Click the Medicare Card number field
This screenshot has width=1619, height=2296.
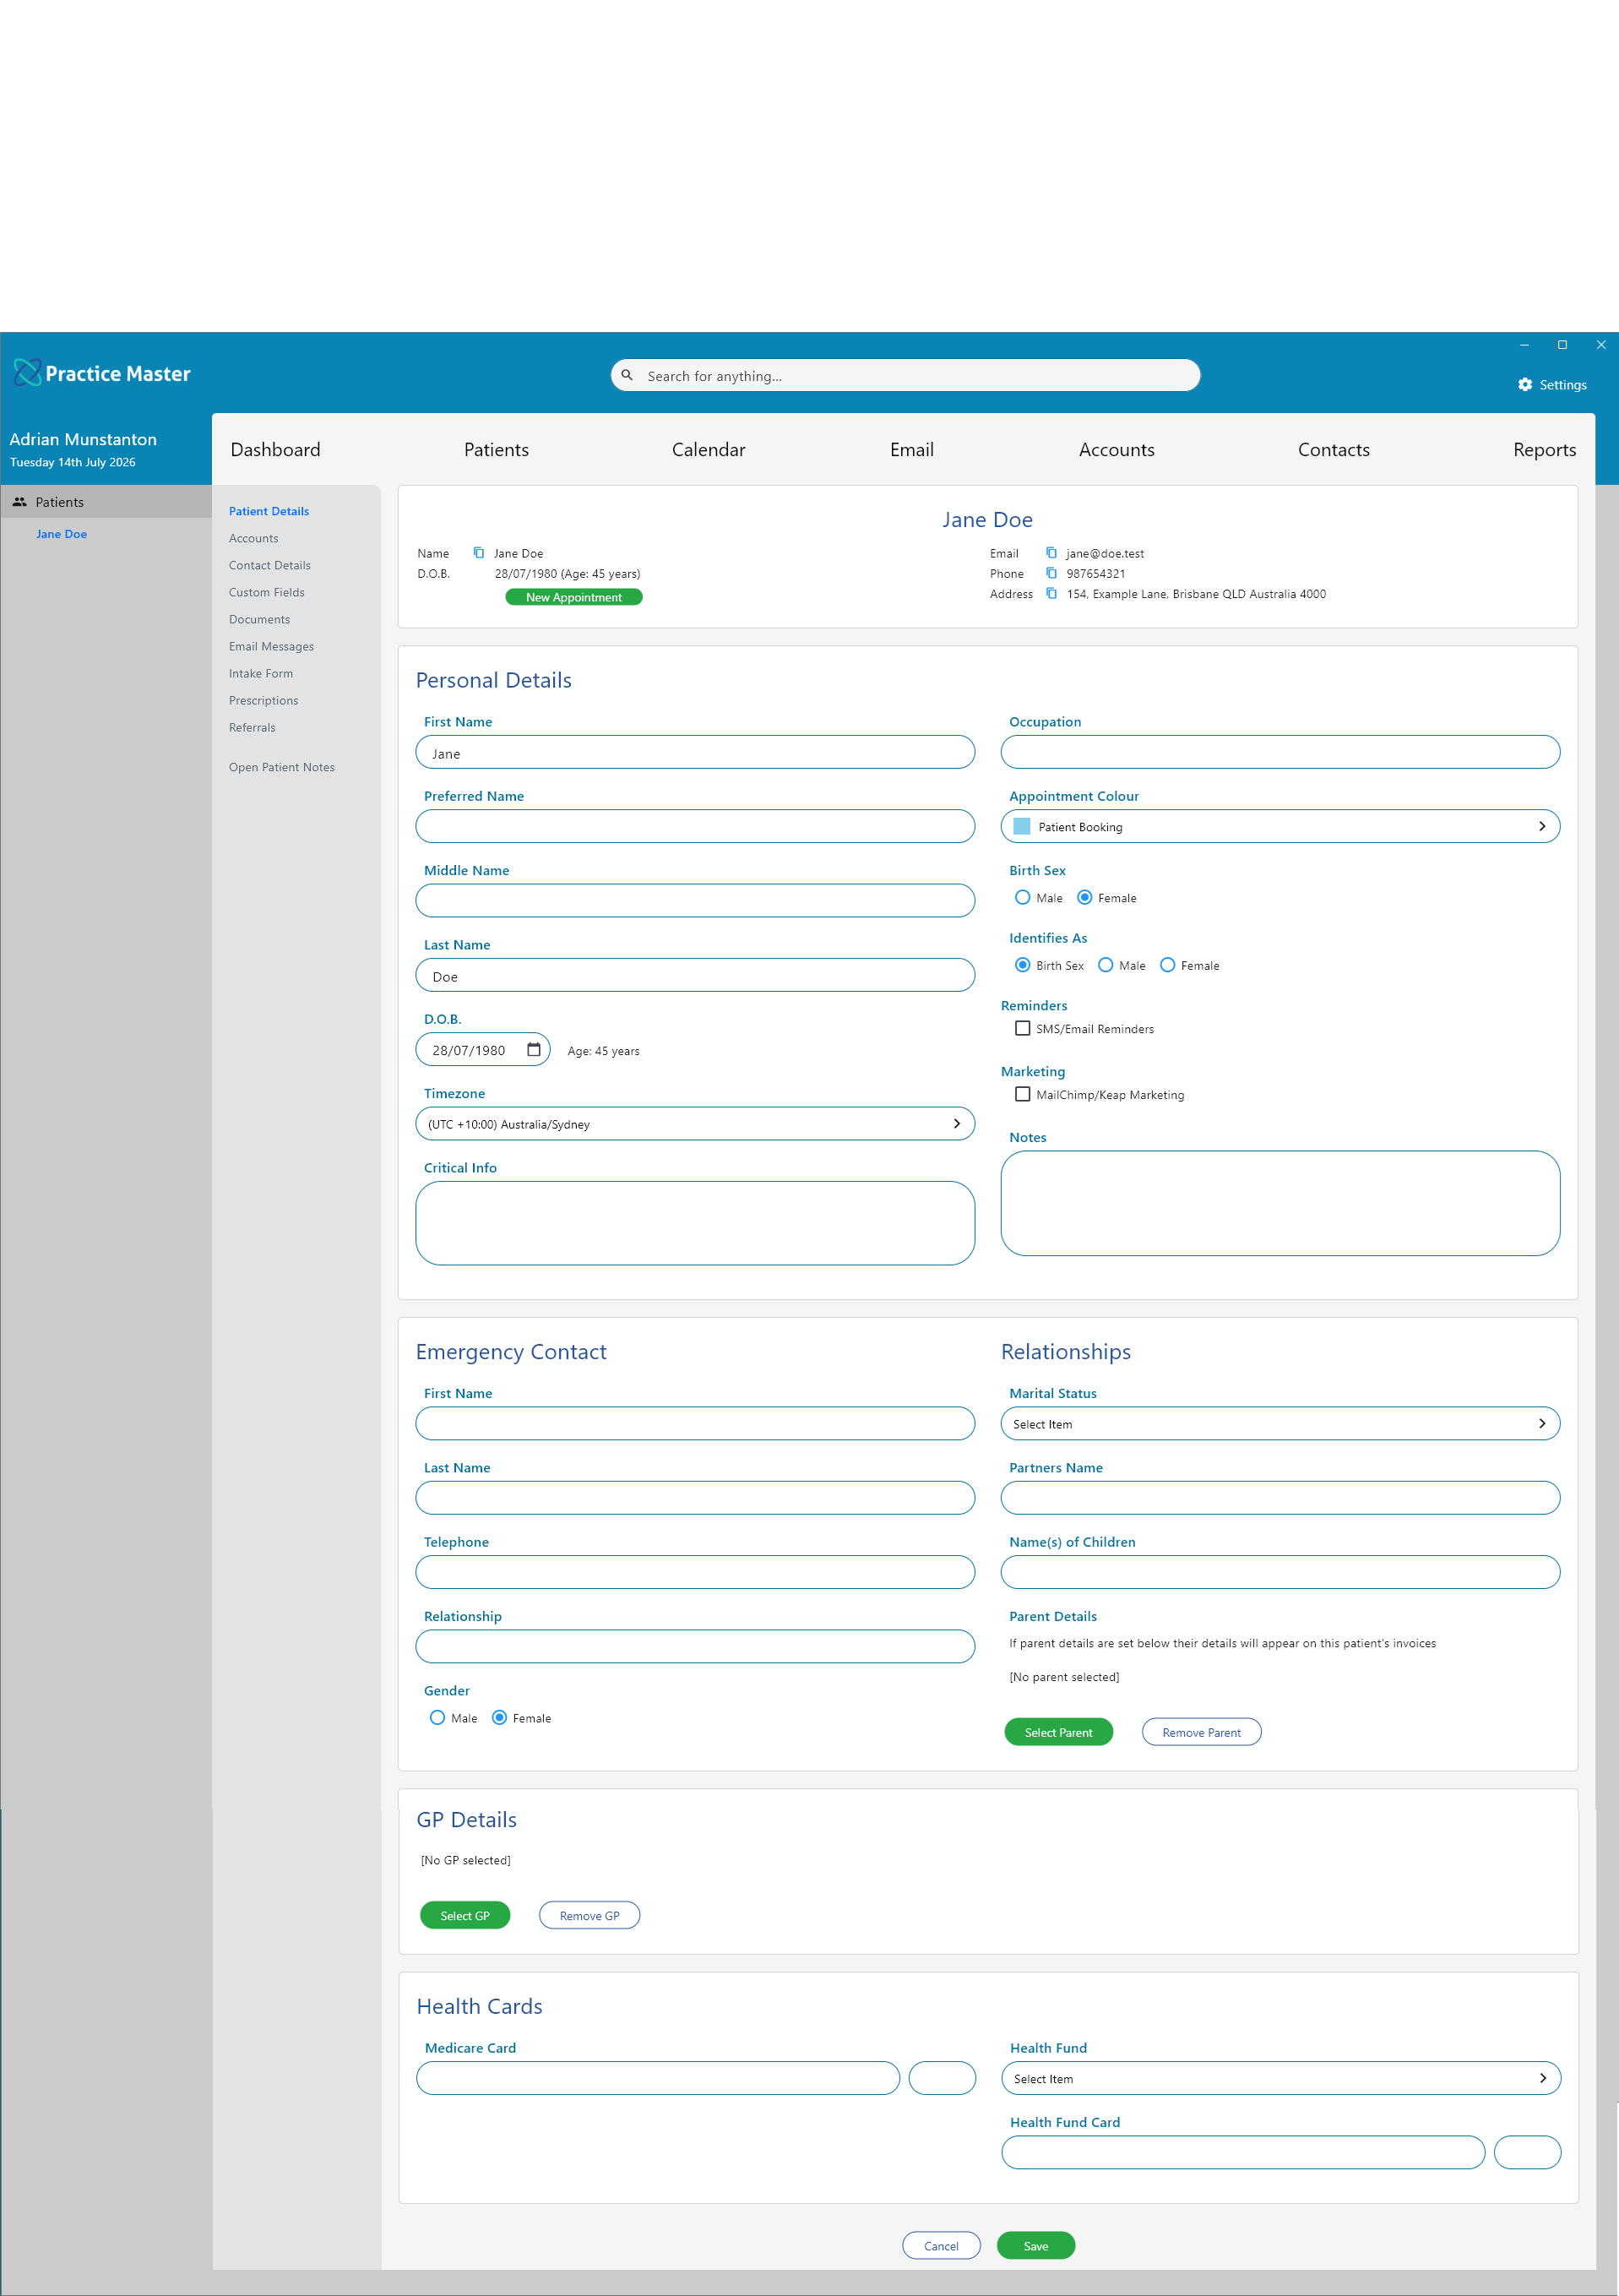(x=658, y=2078)
